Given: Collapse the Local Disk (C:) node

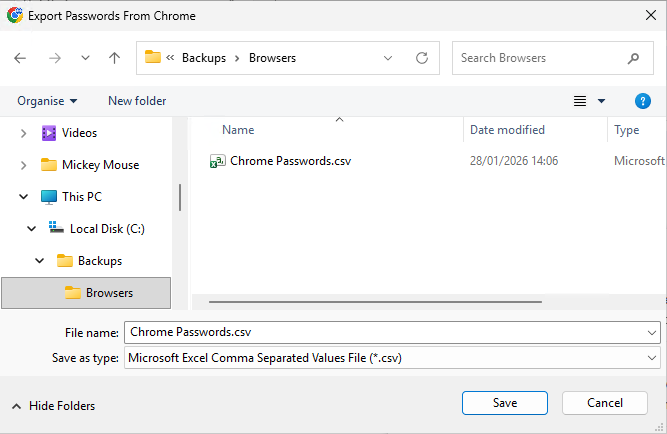Looking at the screenshot, I should [31, 228].
